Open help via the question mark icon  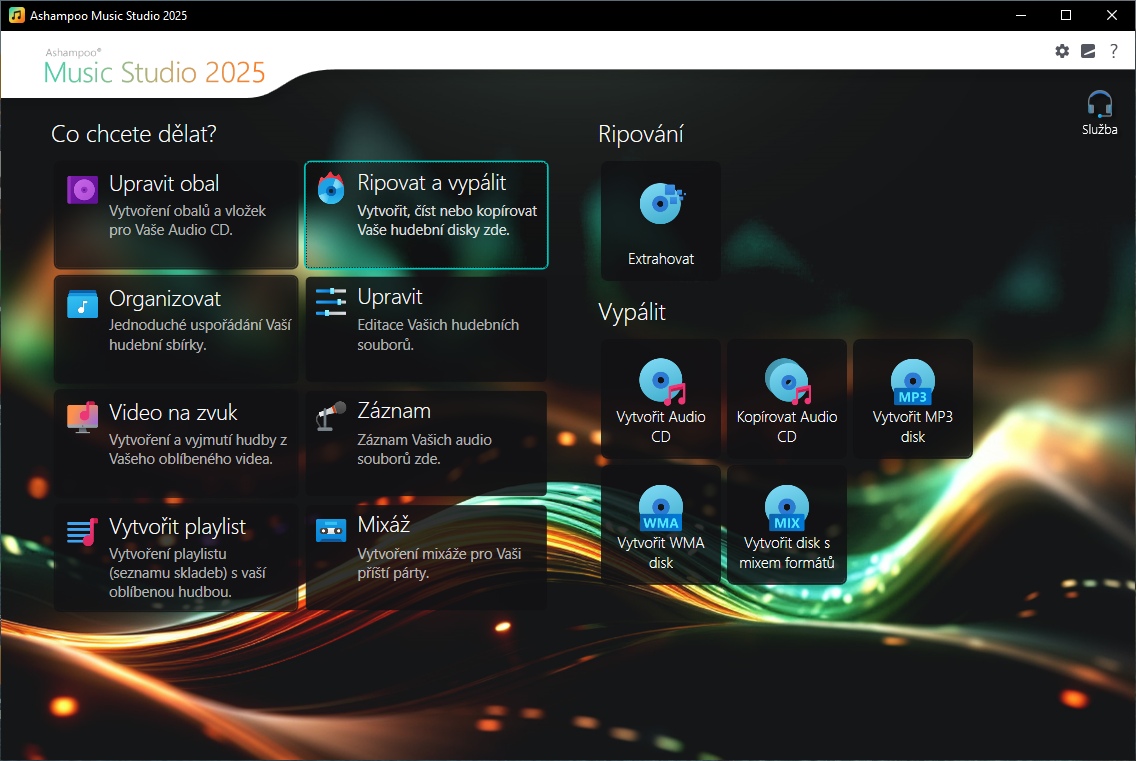click(1114, 51)
